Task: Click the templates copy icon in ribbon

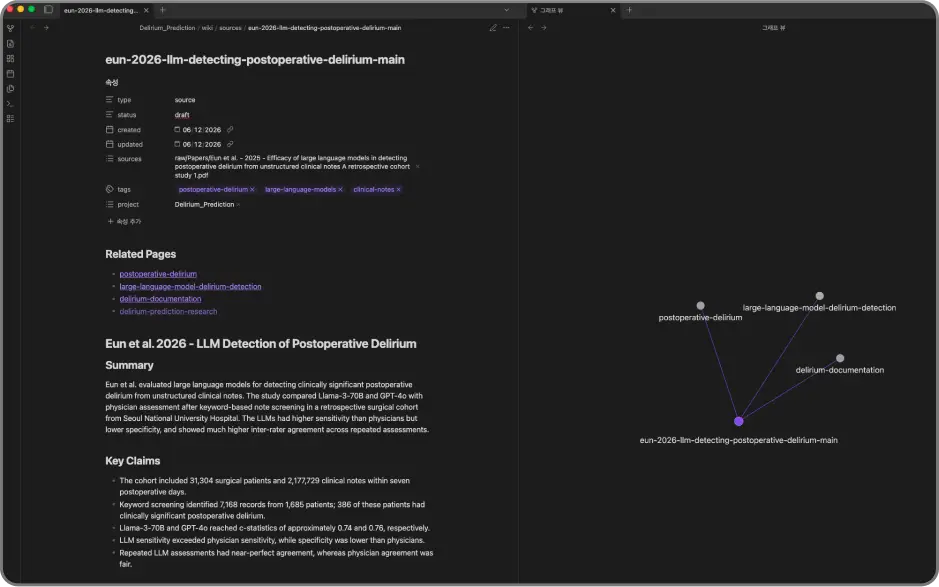Action: [x=10, y=89]
